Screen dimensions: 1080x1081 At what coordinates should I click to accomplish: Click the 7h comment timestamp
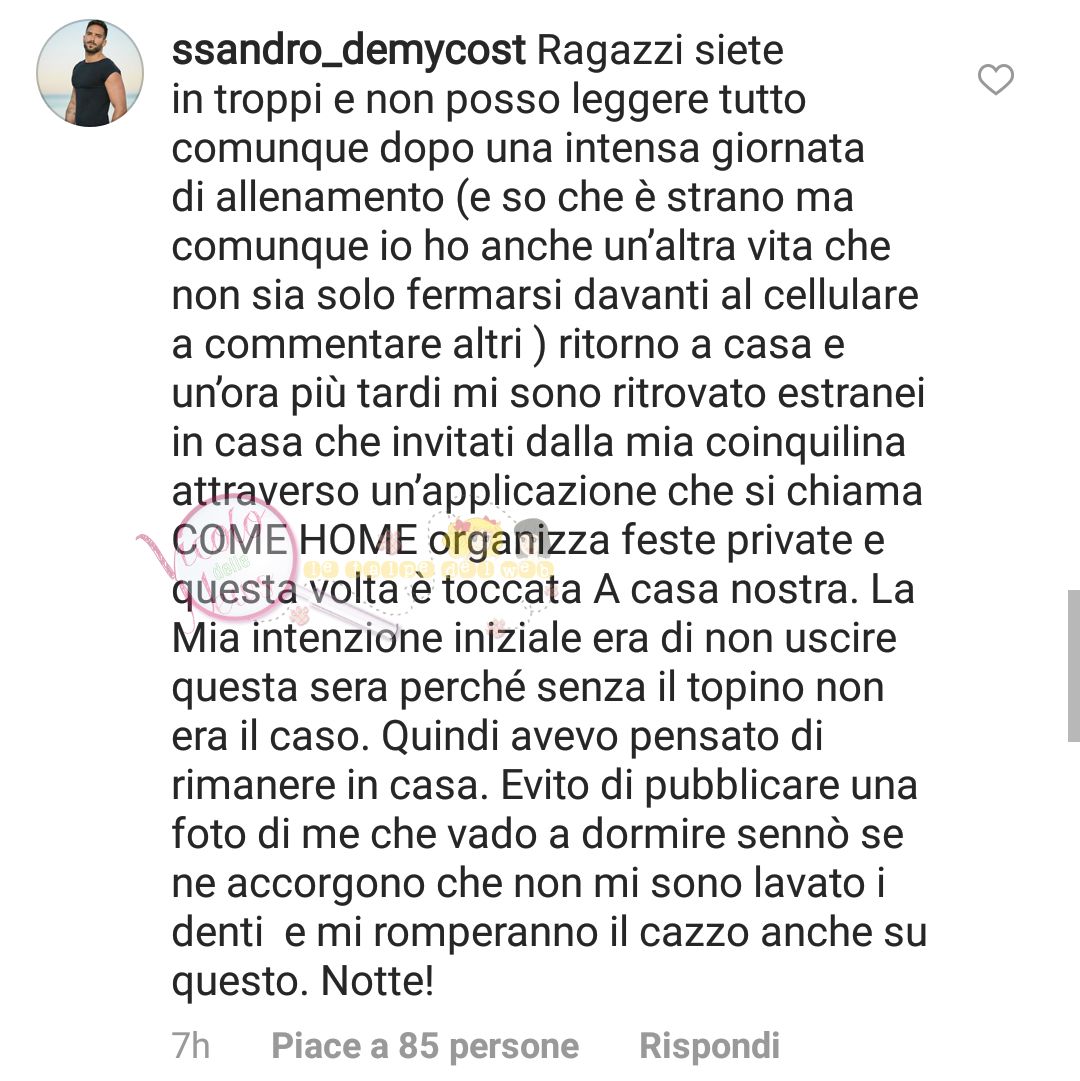coord(191,1046)
